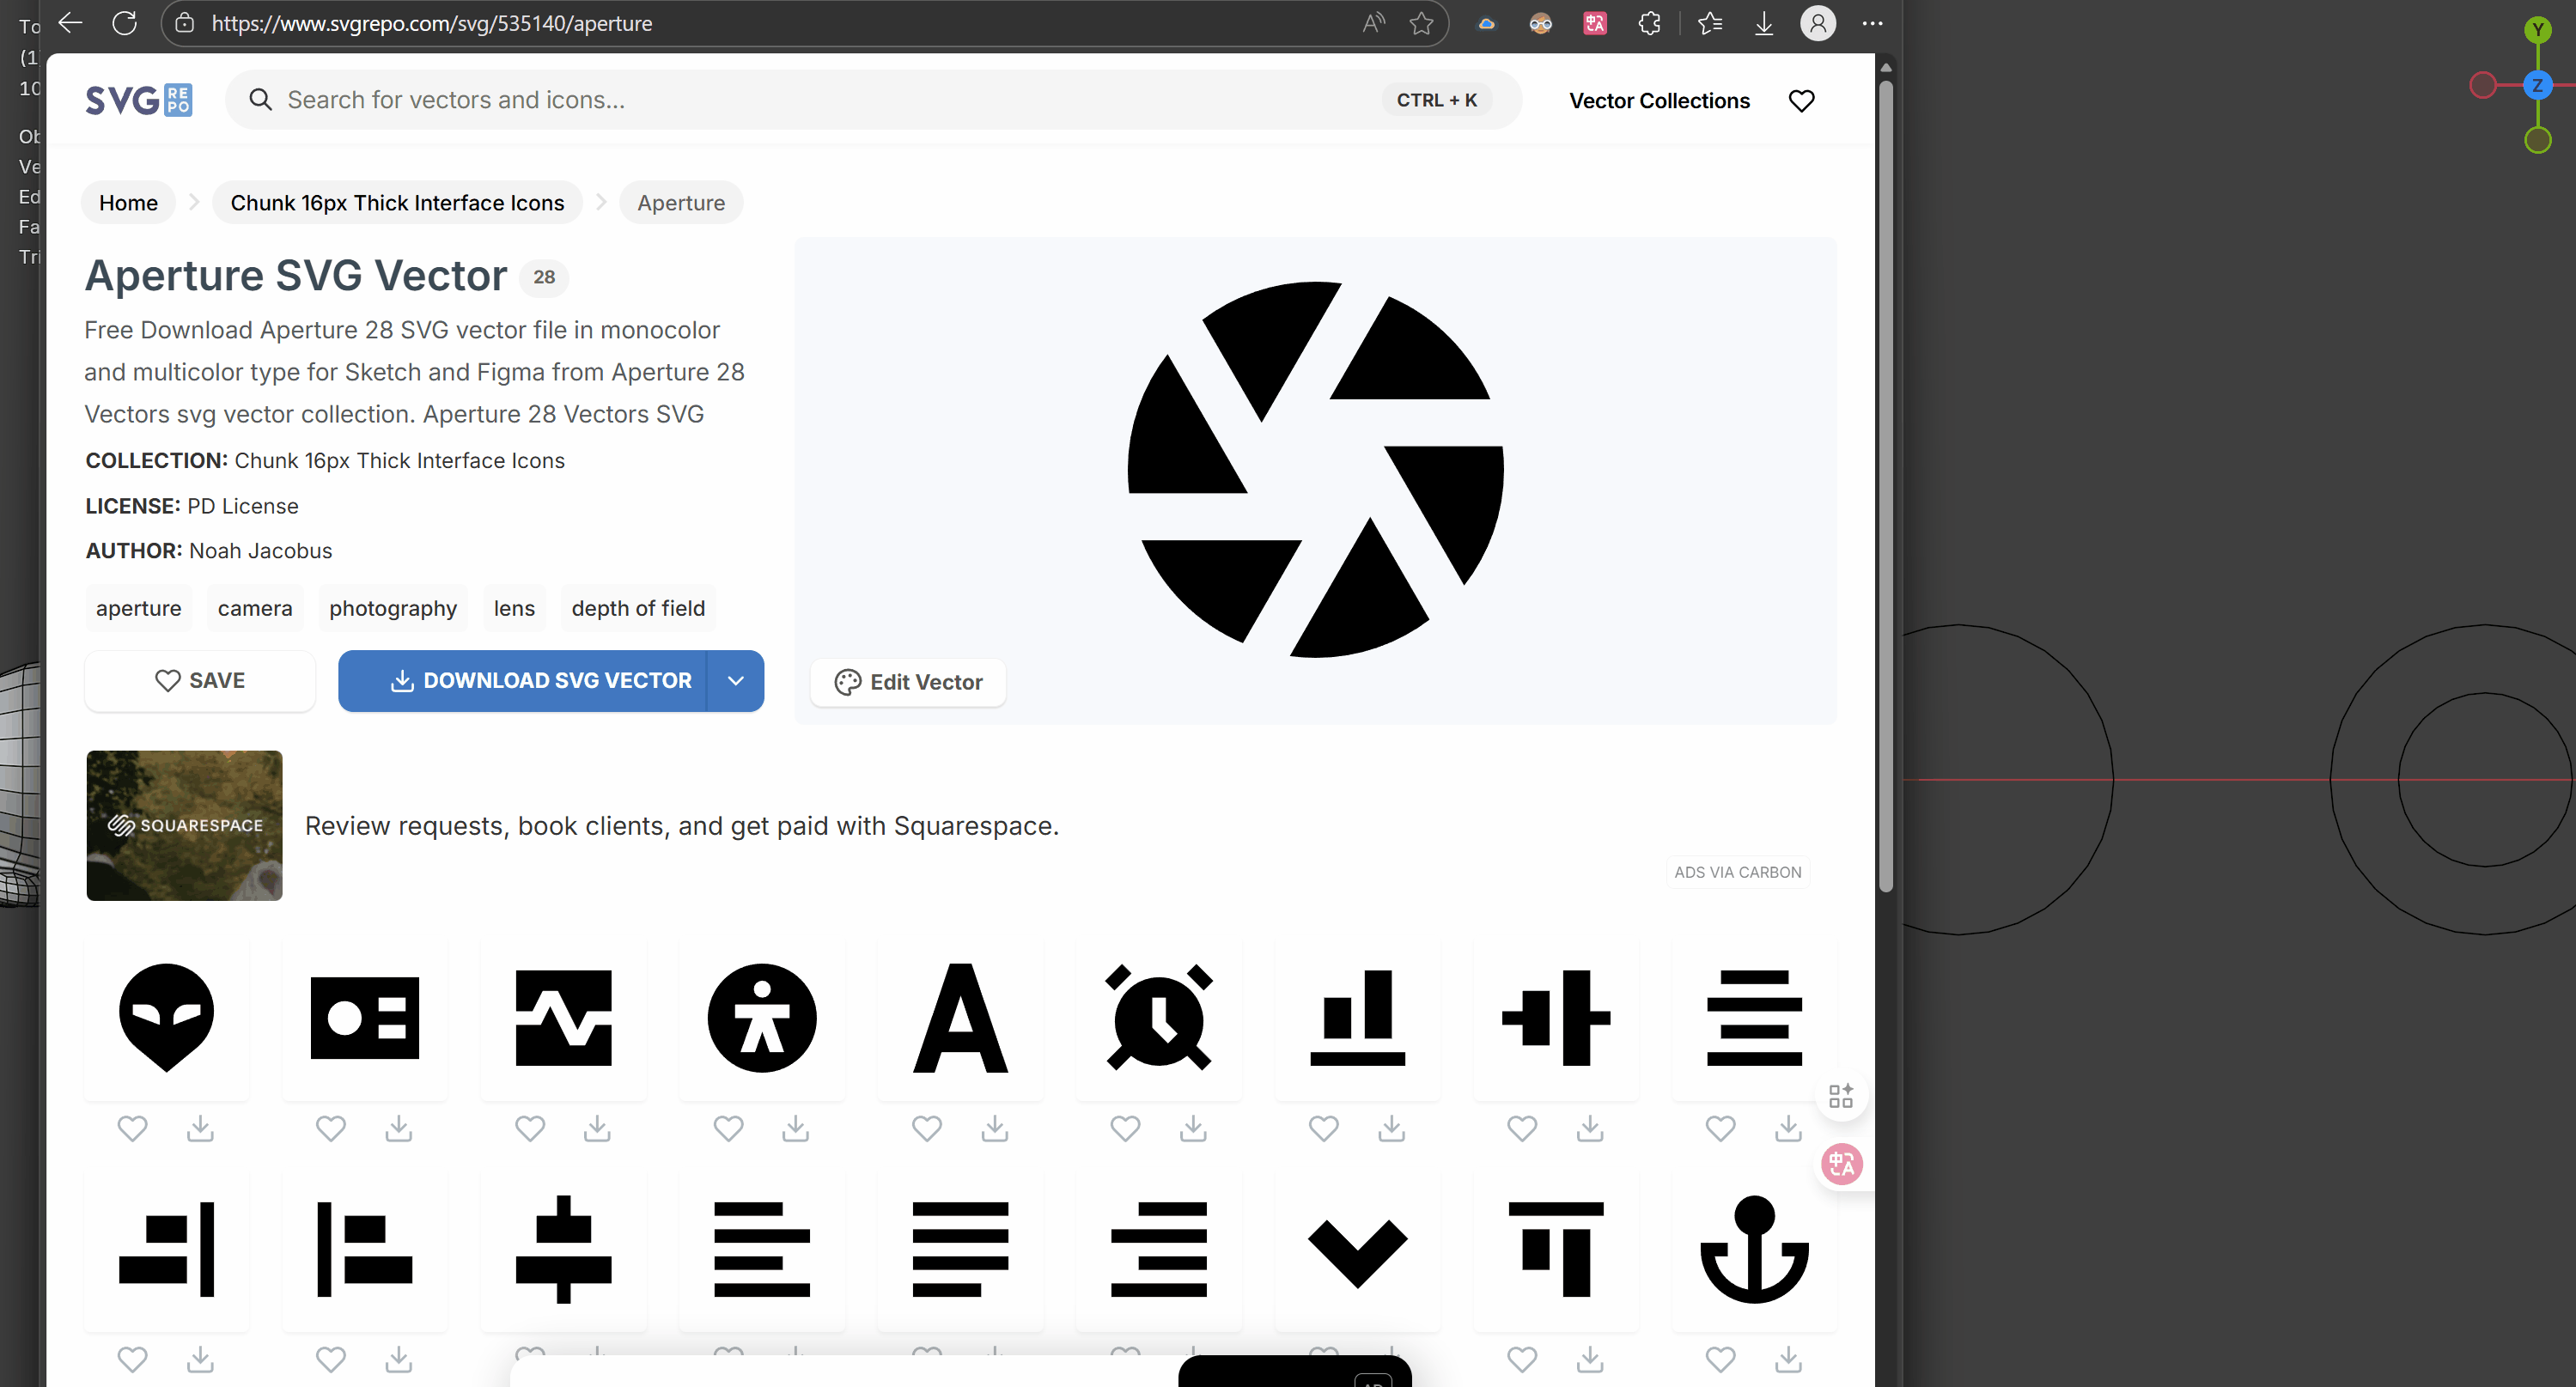
Task: Expand the download options dropdown arrow
Action: click(735, 681)
